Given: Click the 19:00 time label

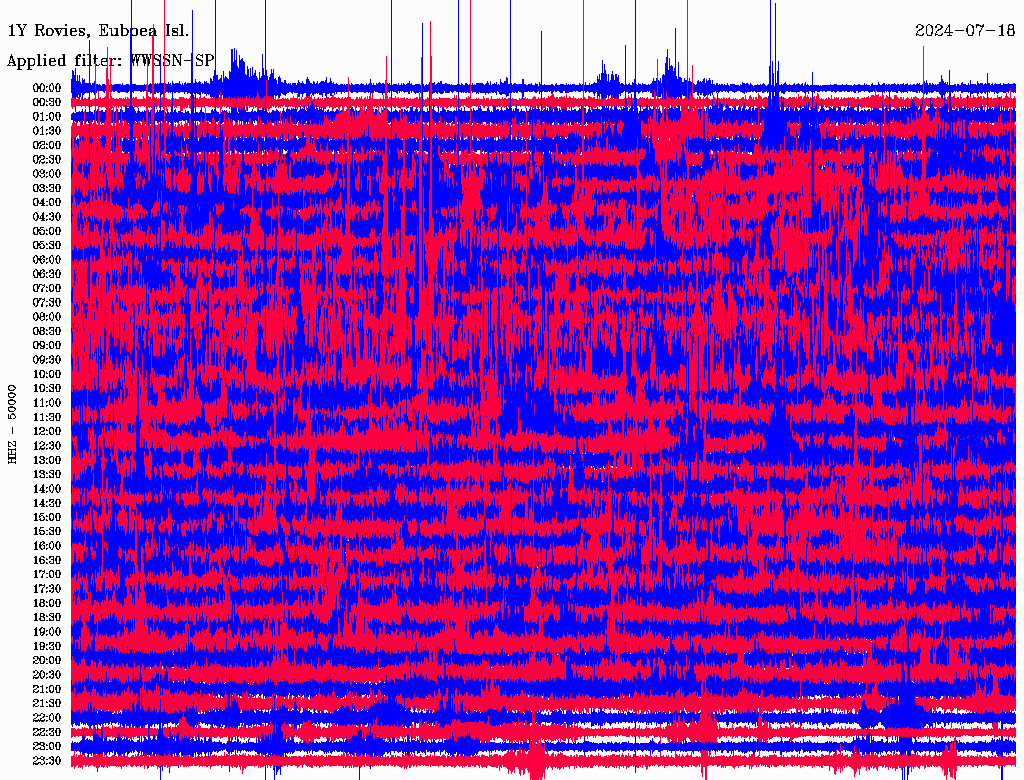Looking at the screenshot, I should (x=47, y=632).
